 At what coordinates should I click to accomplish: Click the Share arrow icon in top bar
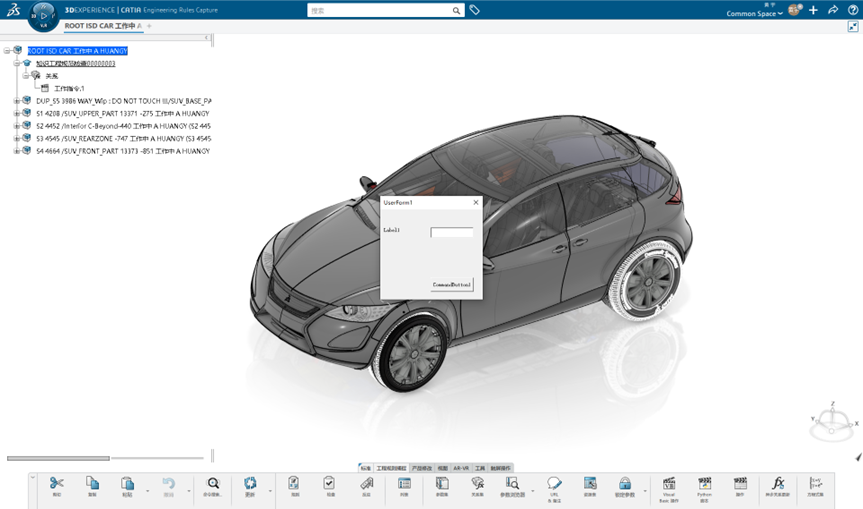click(x=833, y=10)
